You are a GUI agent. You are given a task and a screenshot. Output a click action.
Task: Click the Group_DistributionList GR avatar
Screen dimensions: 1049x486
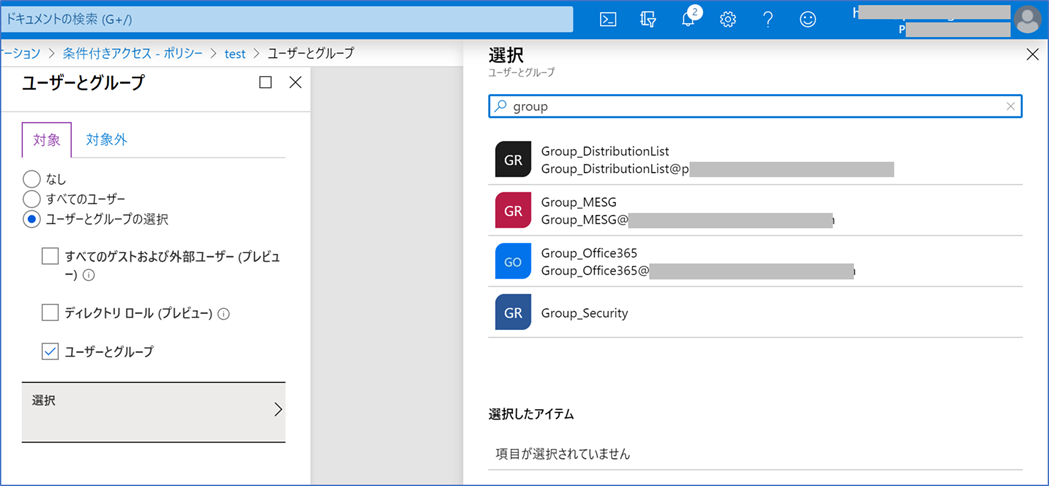coord(513,159)
